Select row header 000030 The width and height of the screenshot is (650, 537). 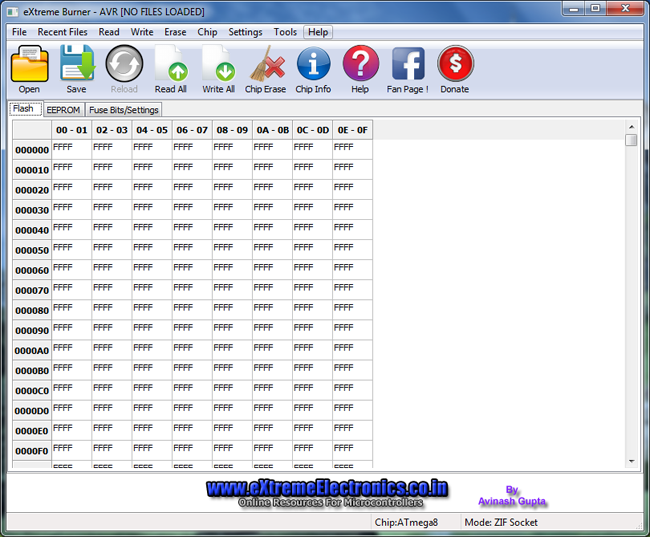pyautogui.click(x=32, y=210)
